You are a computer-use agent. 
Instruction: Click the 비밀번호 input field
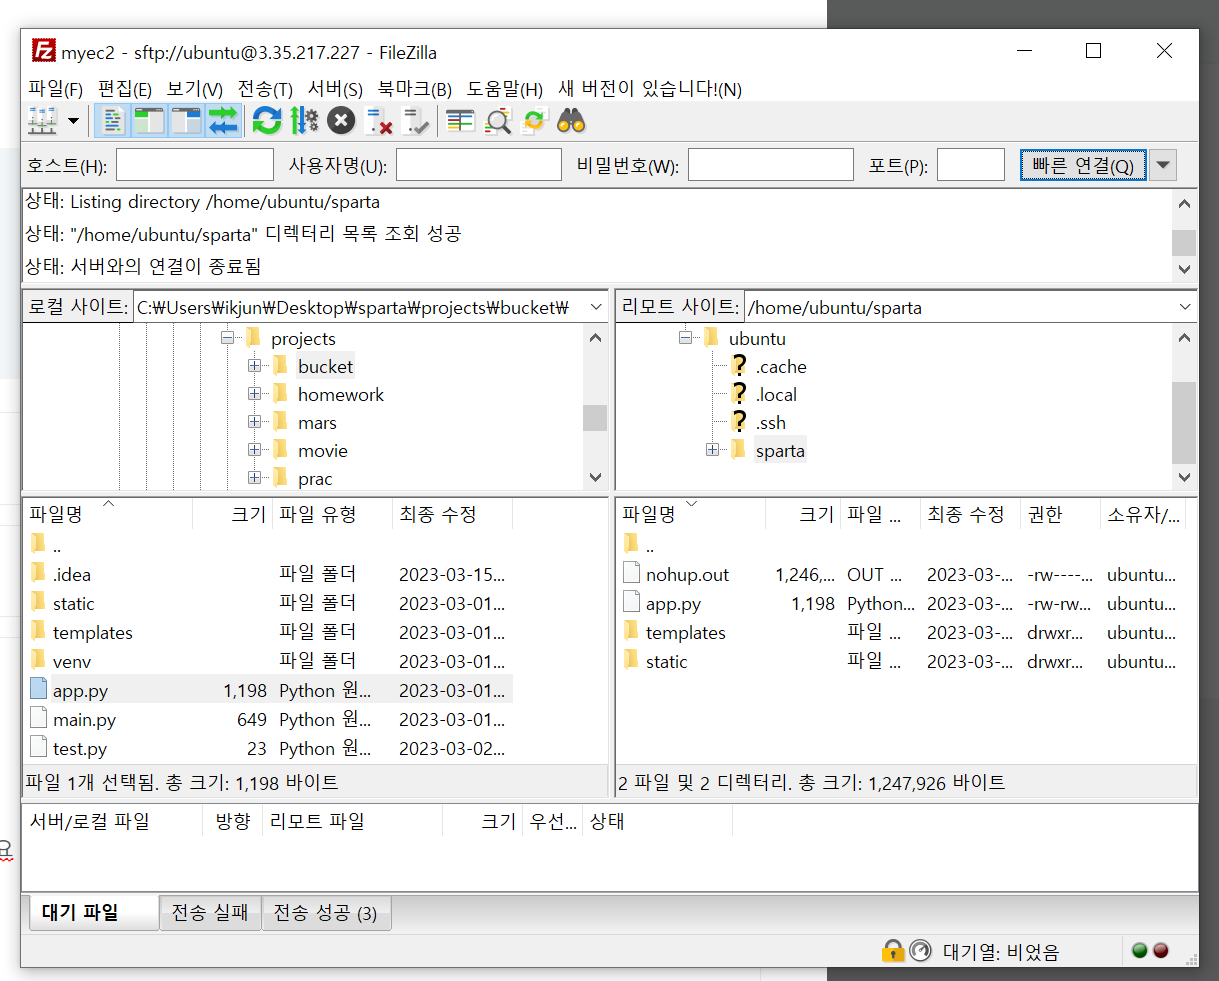click(771, 165)
